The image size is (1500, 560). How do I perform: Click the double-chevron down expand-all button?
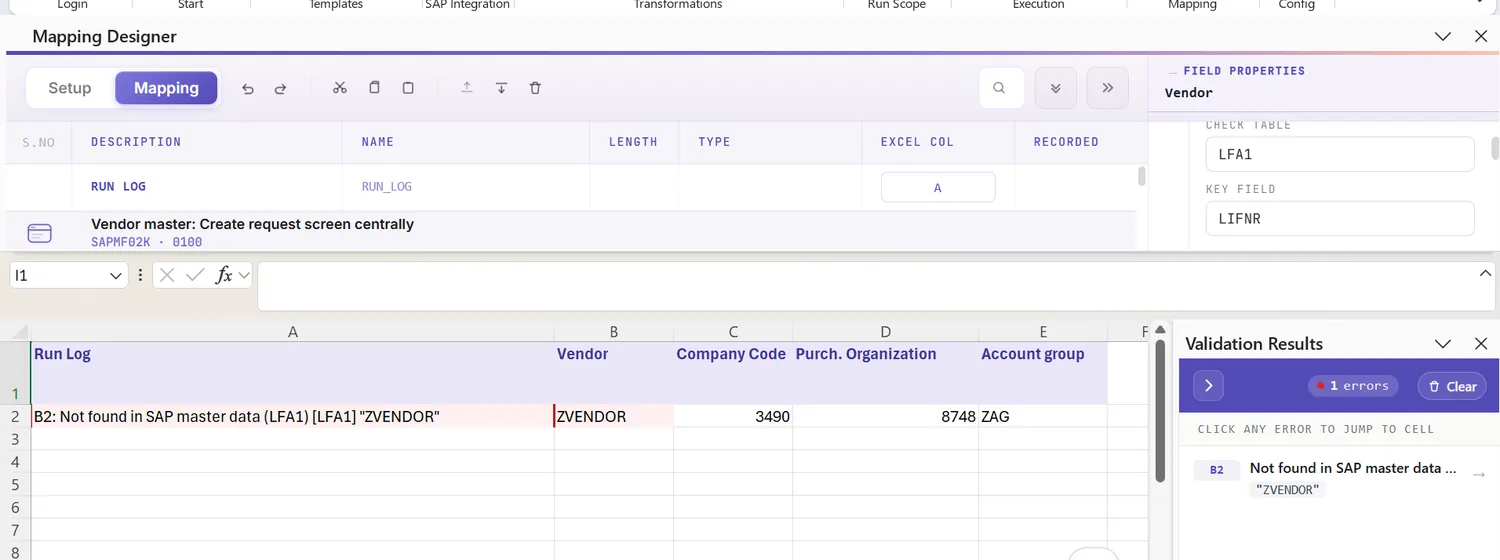pos(1055,88)
